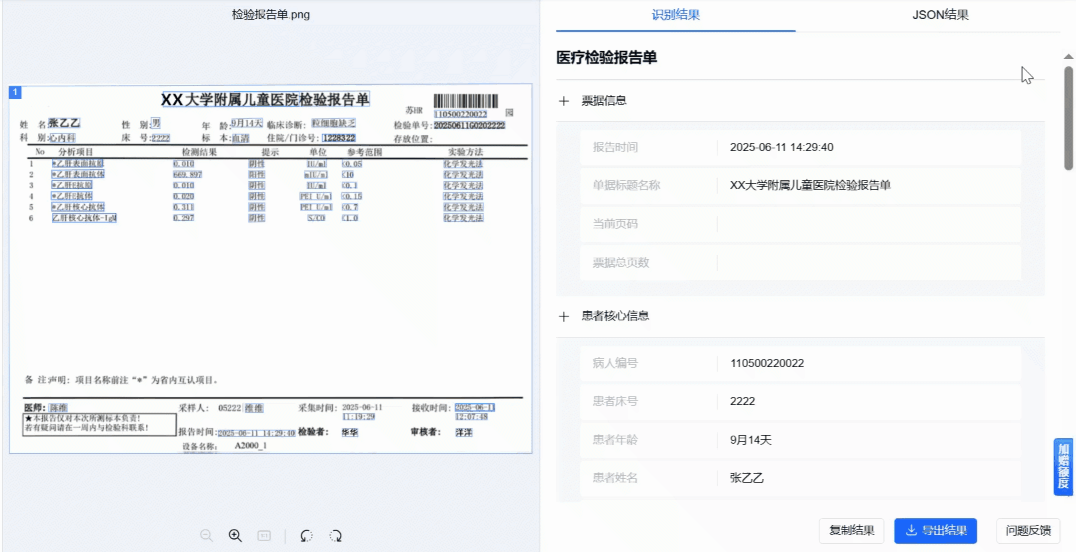Click the 患者核心信息 section title
Screen dimensions: 1076x552
[616, 317]
